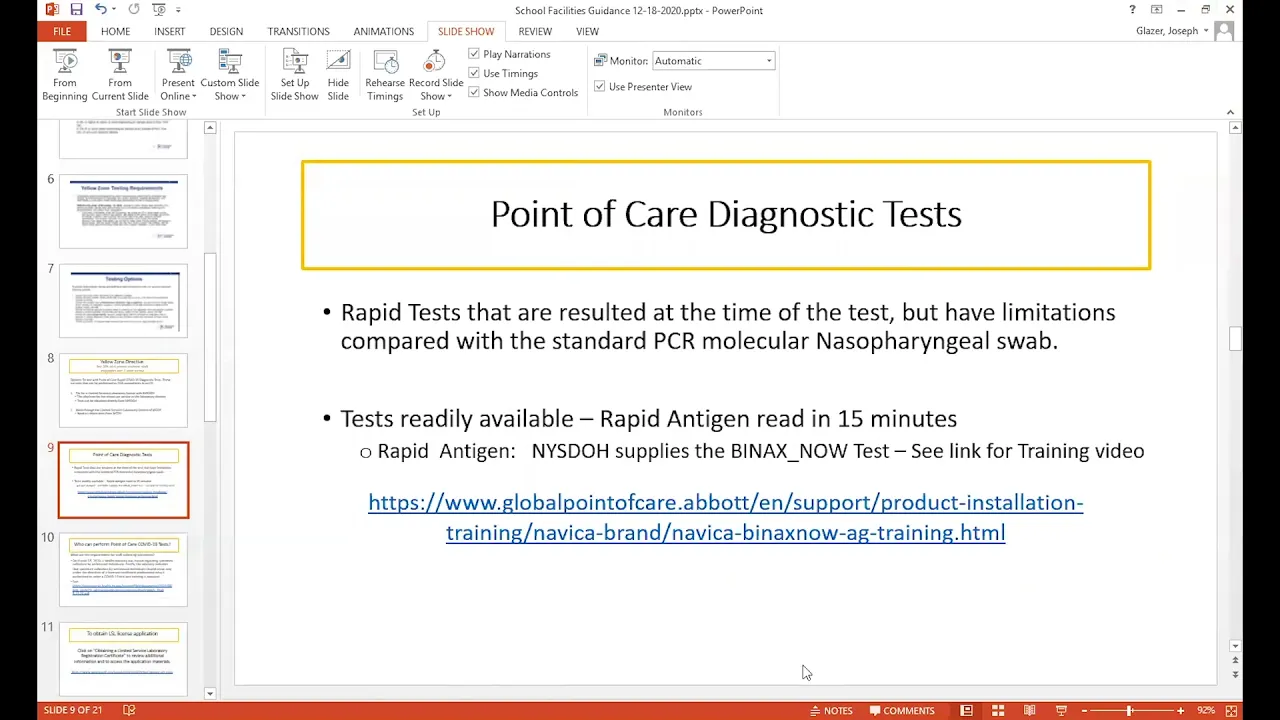
Task: Click the spell check icon in status bar
Action: (x=129, y=710)
